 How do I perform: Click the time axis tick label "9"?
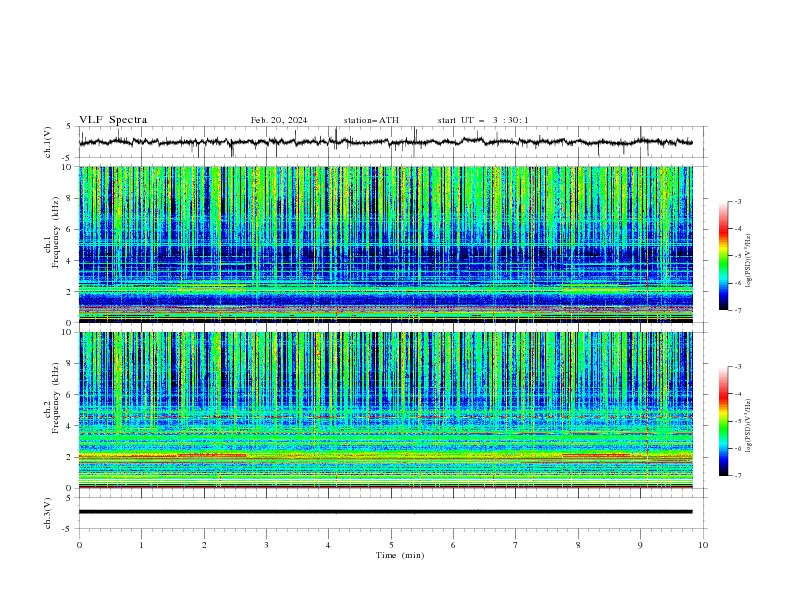point(640,545)
